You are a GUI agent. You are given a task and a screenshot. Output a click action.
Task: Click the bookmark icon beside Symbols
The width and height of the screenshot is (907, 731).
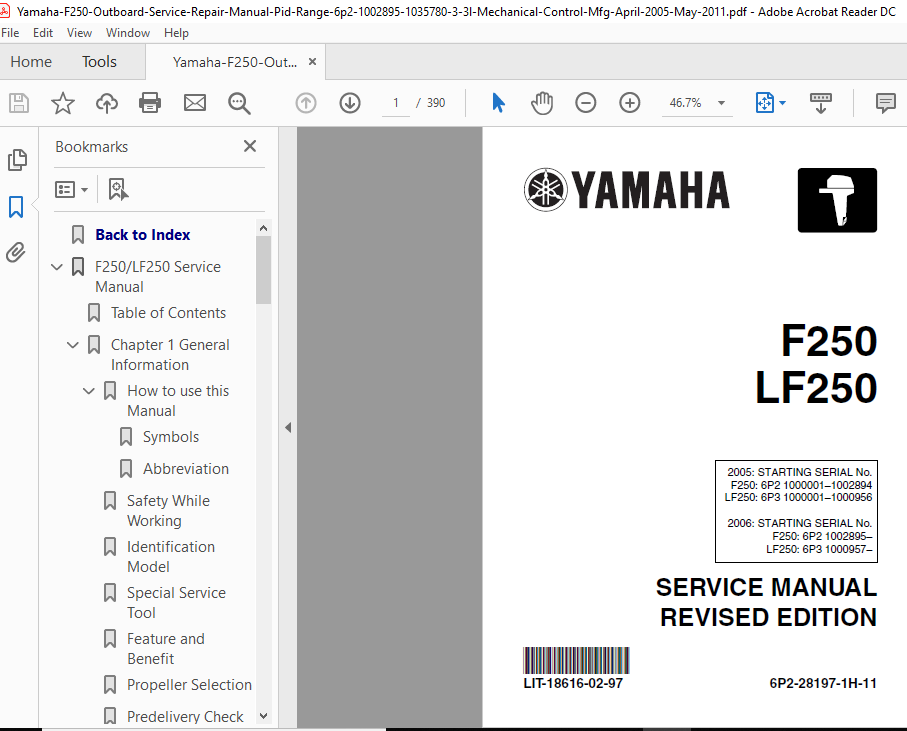(126, 437)
